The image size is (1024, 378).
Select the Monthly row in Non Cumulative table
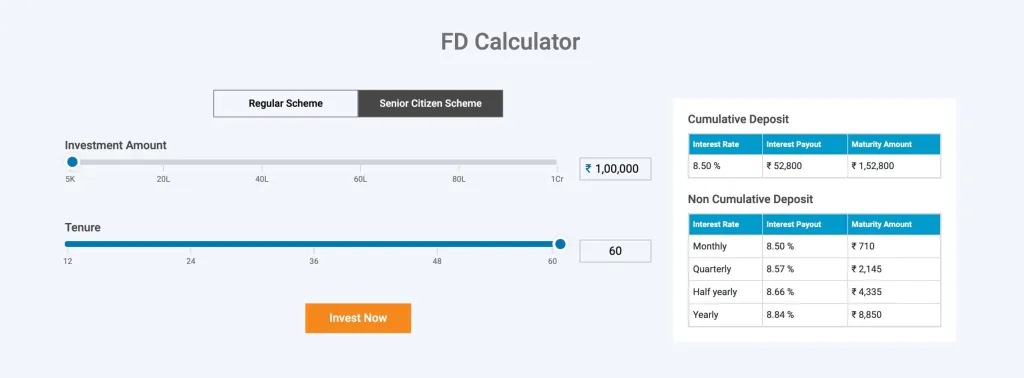tap(814, 246)
